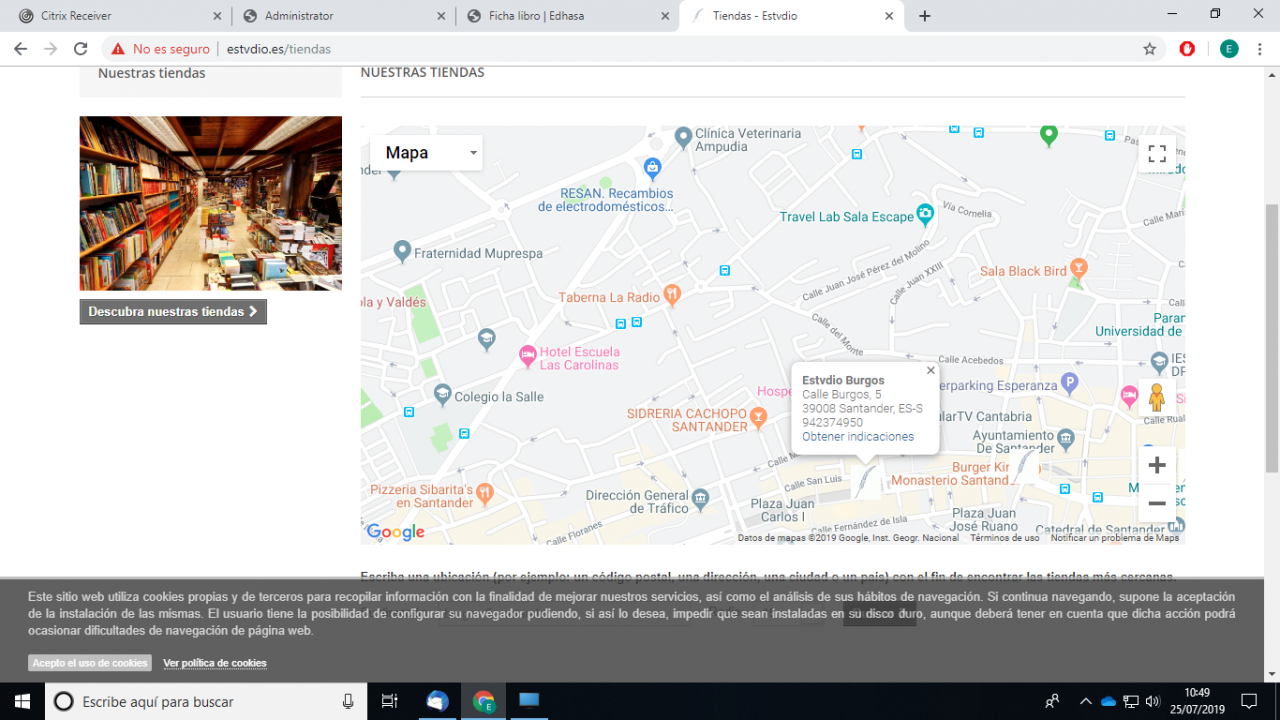This screenshot has height=720, width=1280.
Task: Reload the page with the refresh icon
Action: 81,49
